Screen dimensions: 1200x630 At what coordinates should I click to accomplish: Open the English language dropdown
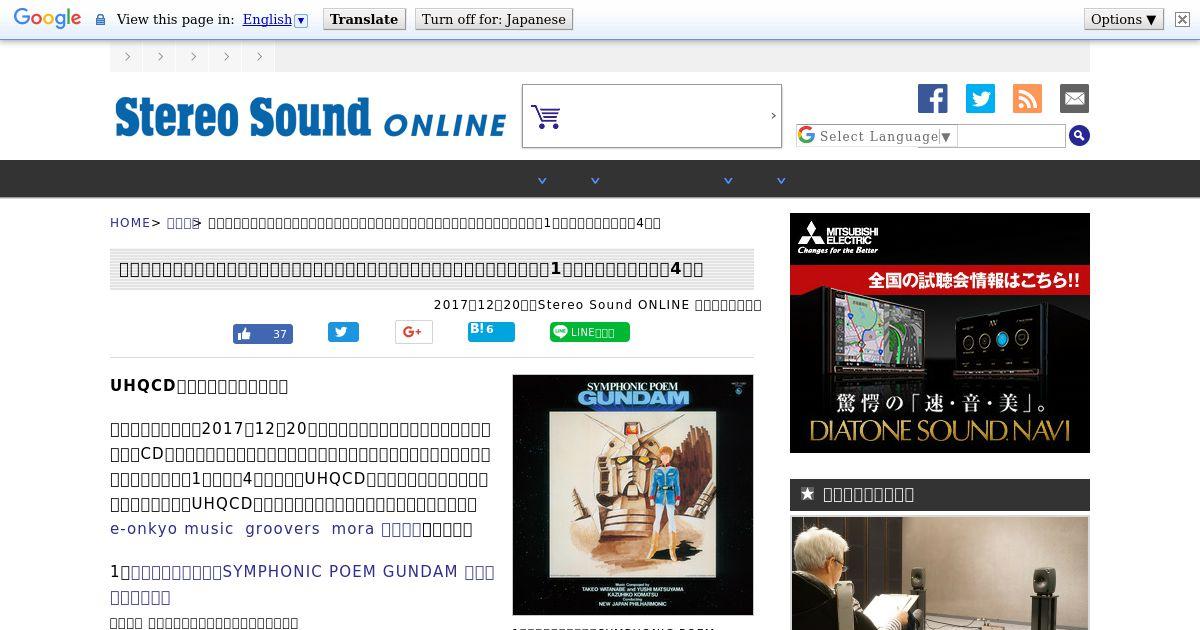275,19
